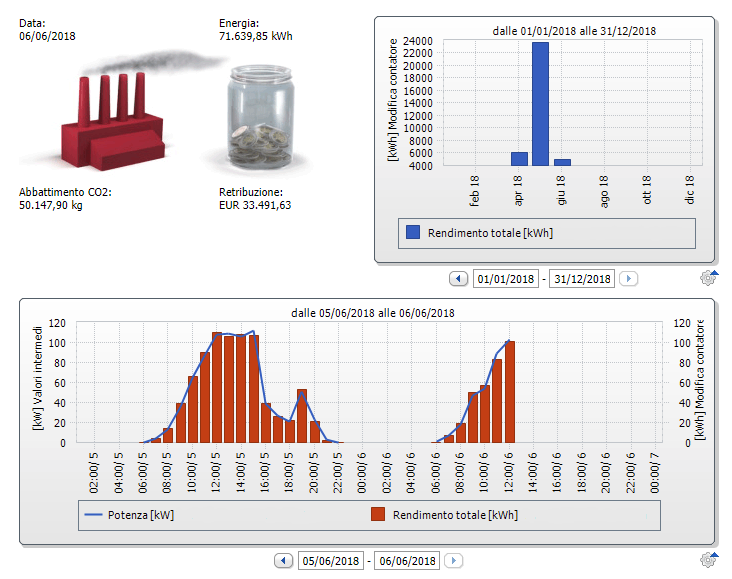This screenshot has height=579, width=732.
Task: Select the small blue June bar
Action: point(562,162)
